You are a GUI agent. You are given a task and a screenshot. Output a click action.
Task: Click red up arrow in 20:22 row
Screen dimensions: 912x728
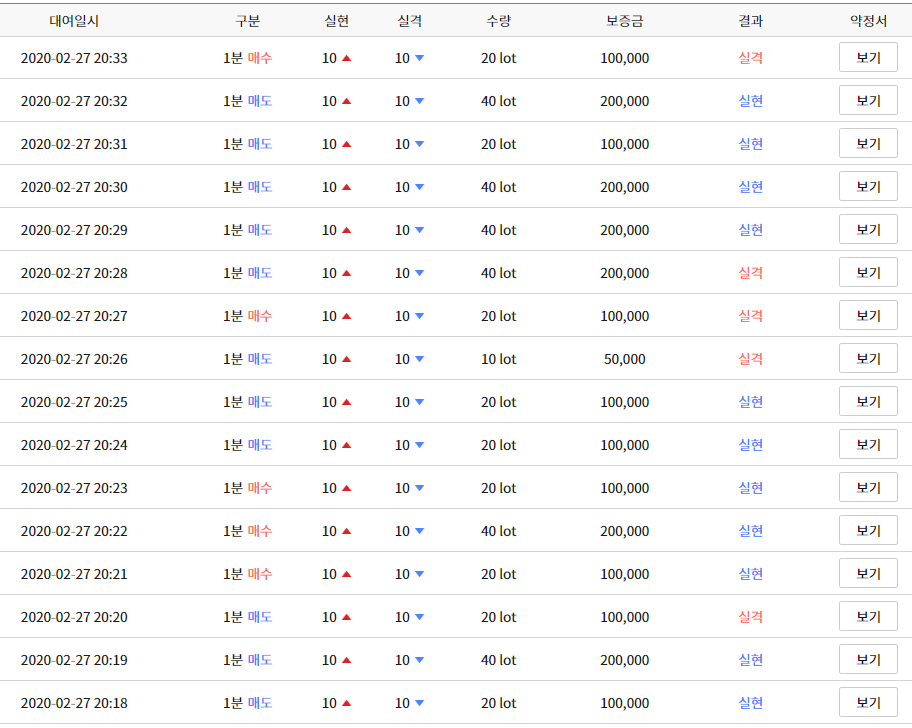(x=347, y=531)
